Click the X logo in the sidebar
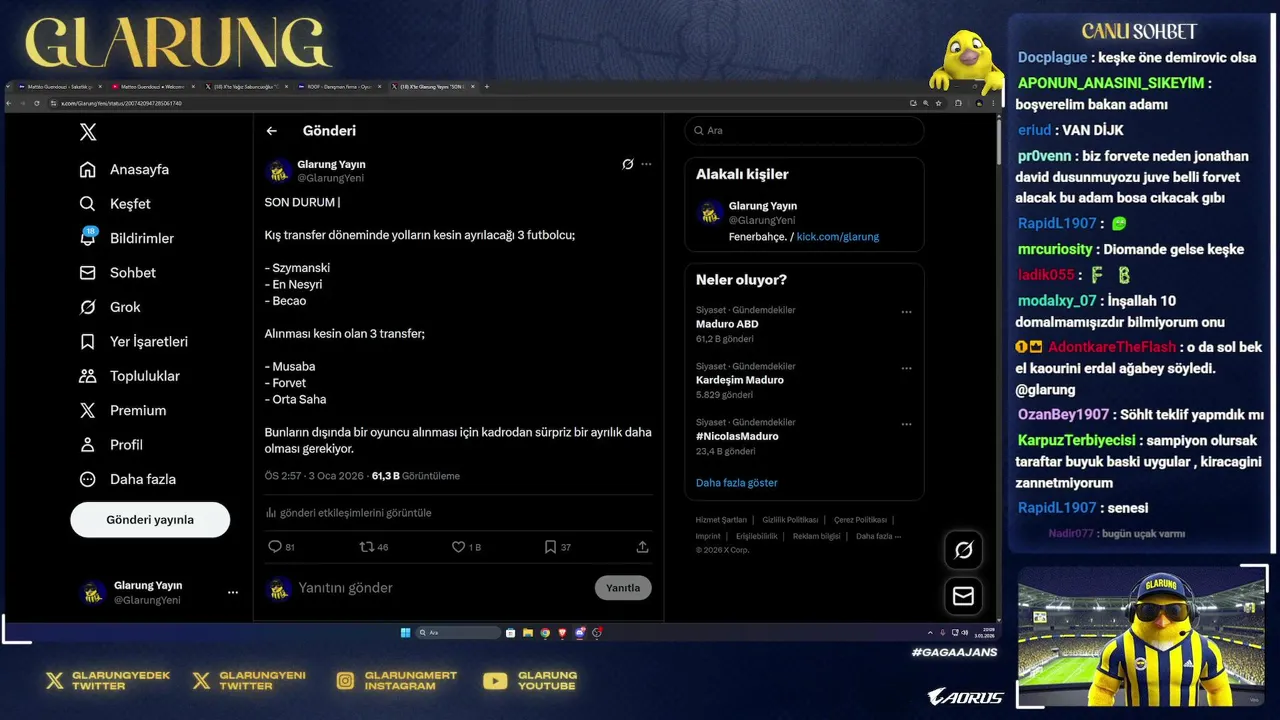This screenshot has height=720, width=1280. pos(88,132)
